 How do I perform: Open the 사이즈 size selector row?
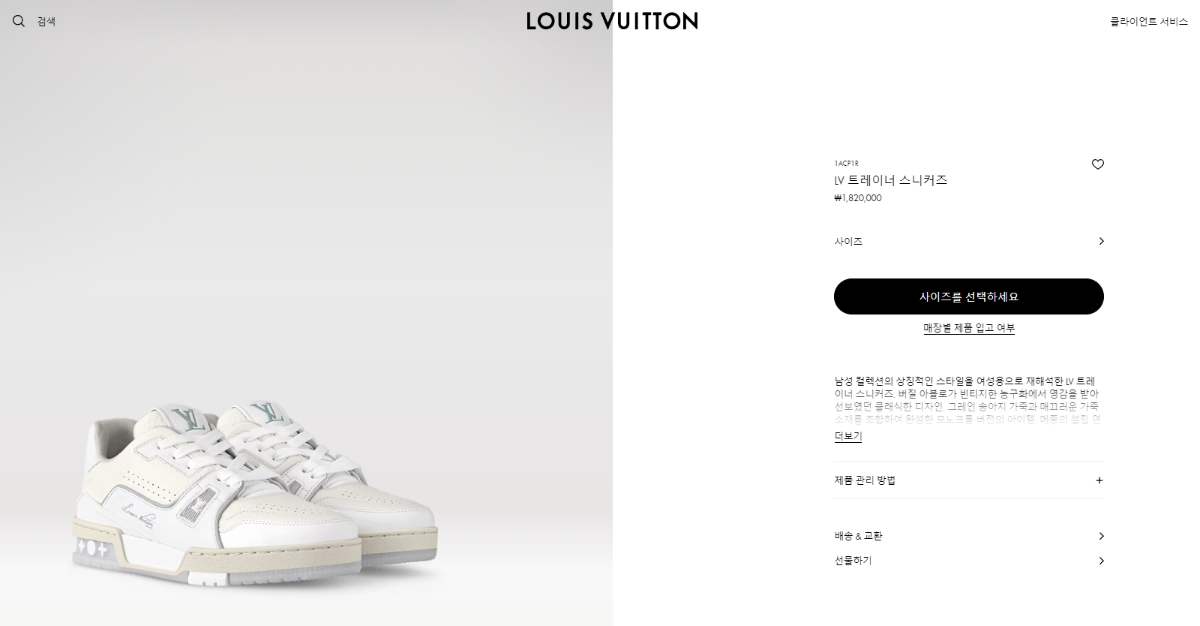coord(969,241)
